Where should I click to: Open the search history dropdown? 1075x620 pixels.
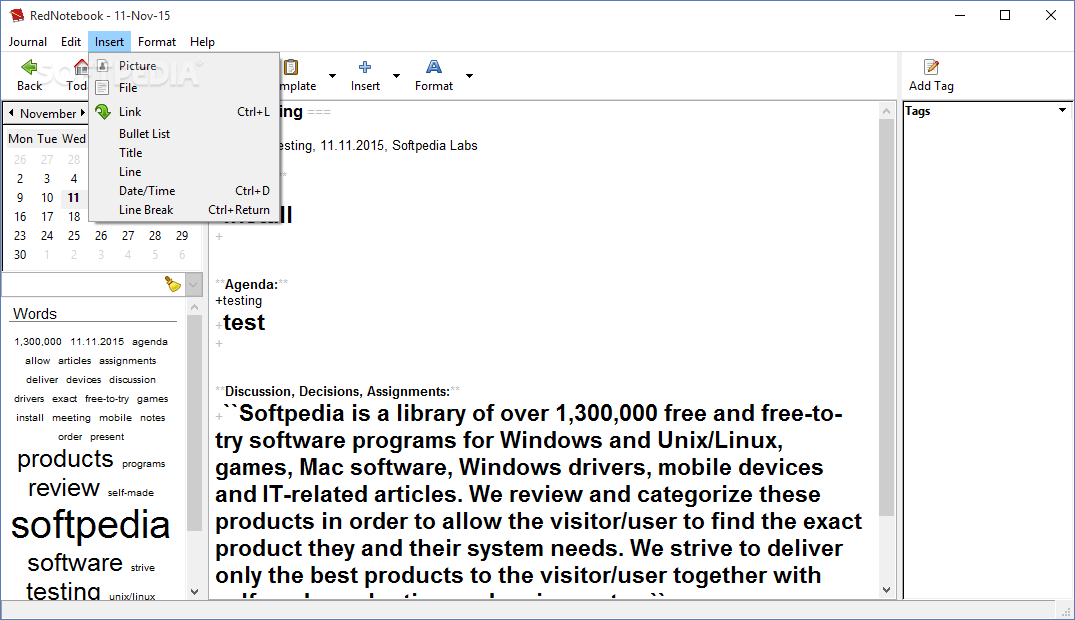pyautogui.click(x=193, y=284)
